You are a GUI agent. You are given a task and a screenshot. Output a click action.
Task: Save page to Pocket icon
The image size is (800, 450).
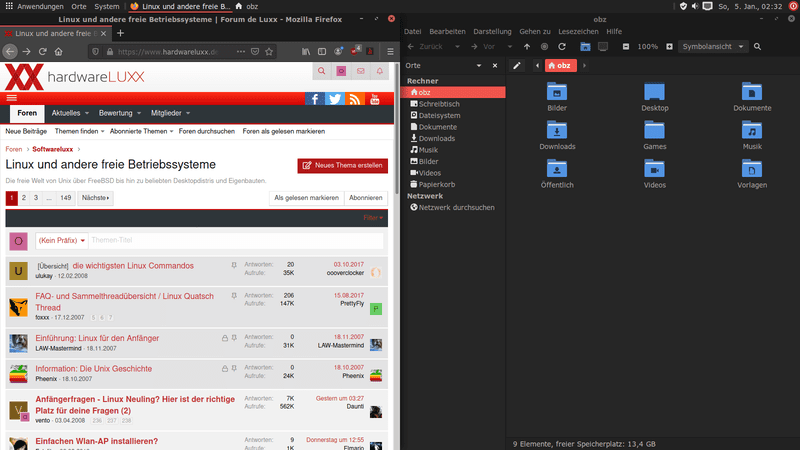(255, 52)
